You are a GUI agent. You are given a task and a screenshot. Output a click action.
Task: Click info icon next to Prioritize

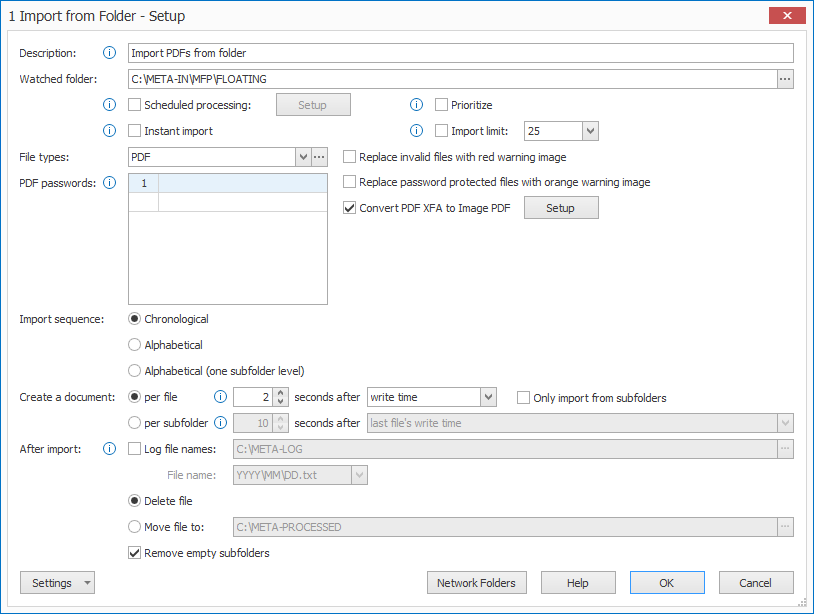click(x=416, y=104)
